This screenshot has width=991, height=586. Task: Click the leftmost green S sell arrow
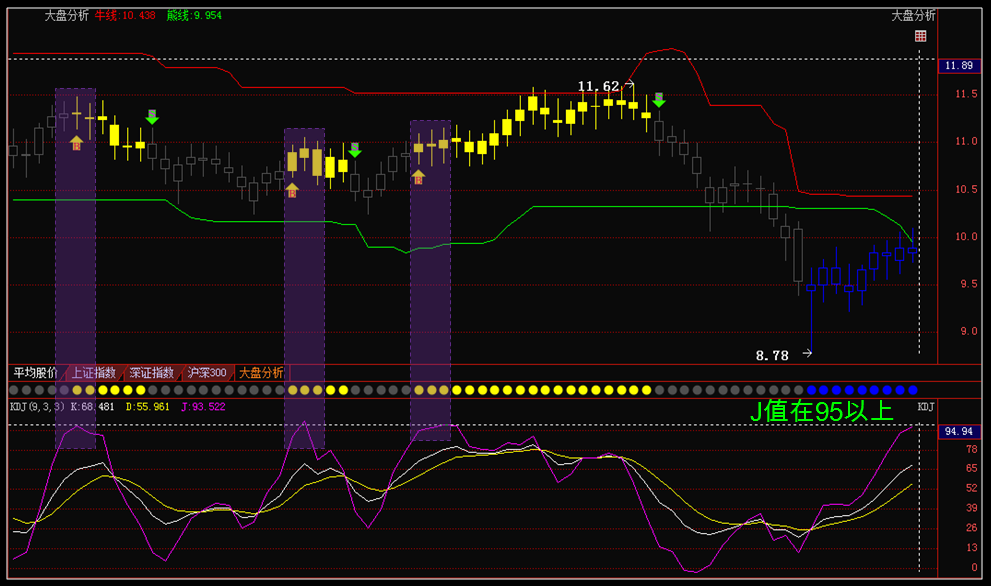click(151, 116)
